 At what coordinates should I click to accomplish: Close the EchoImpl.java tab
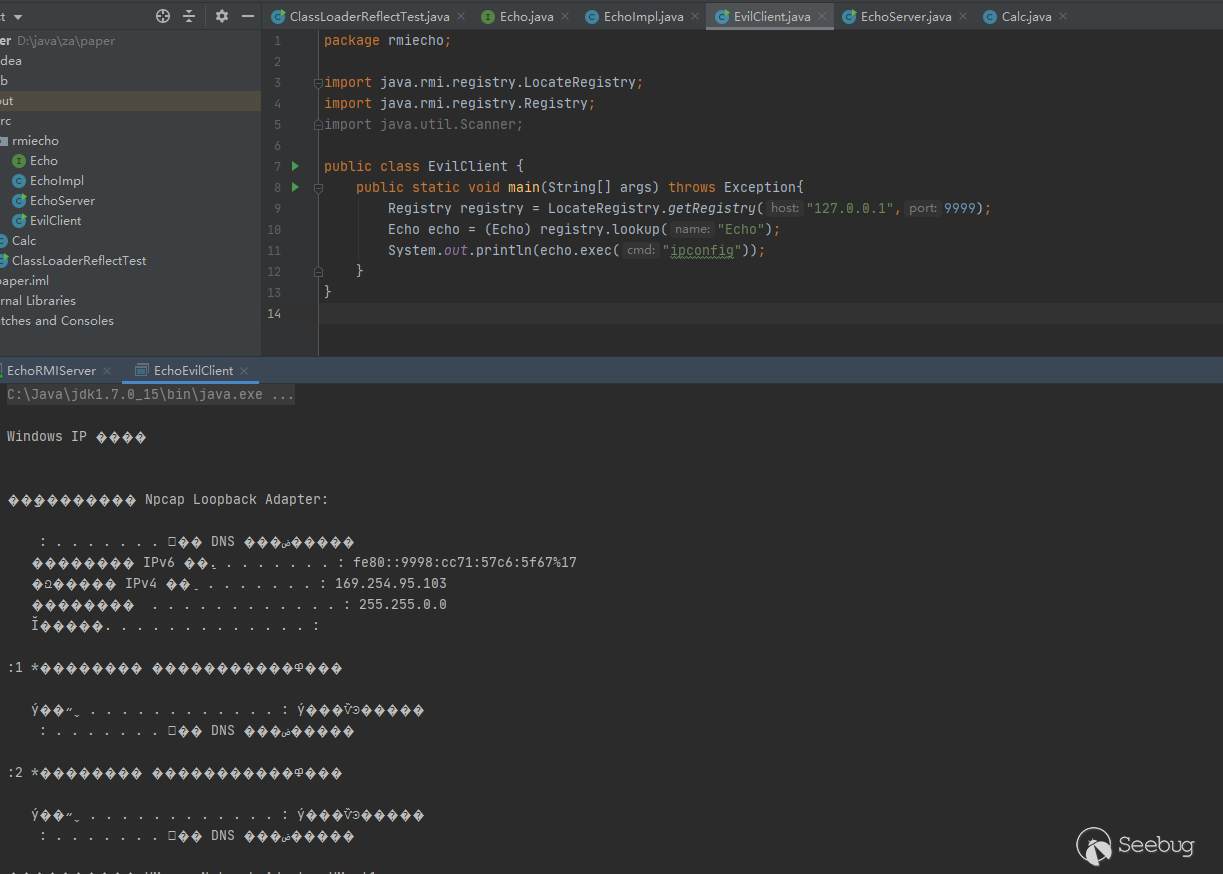(694, 17)
